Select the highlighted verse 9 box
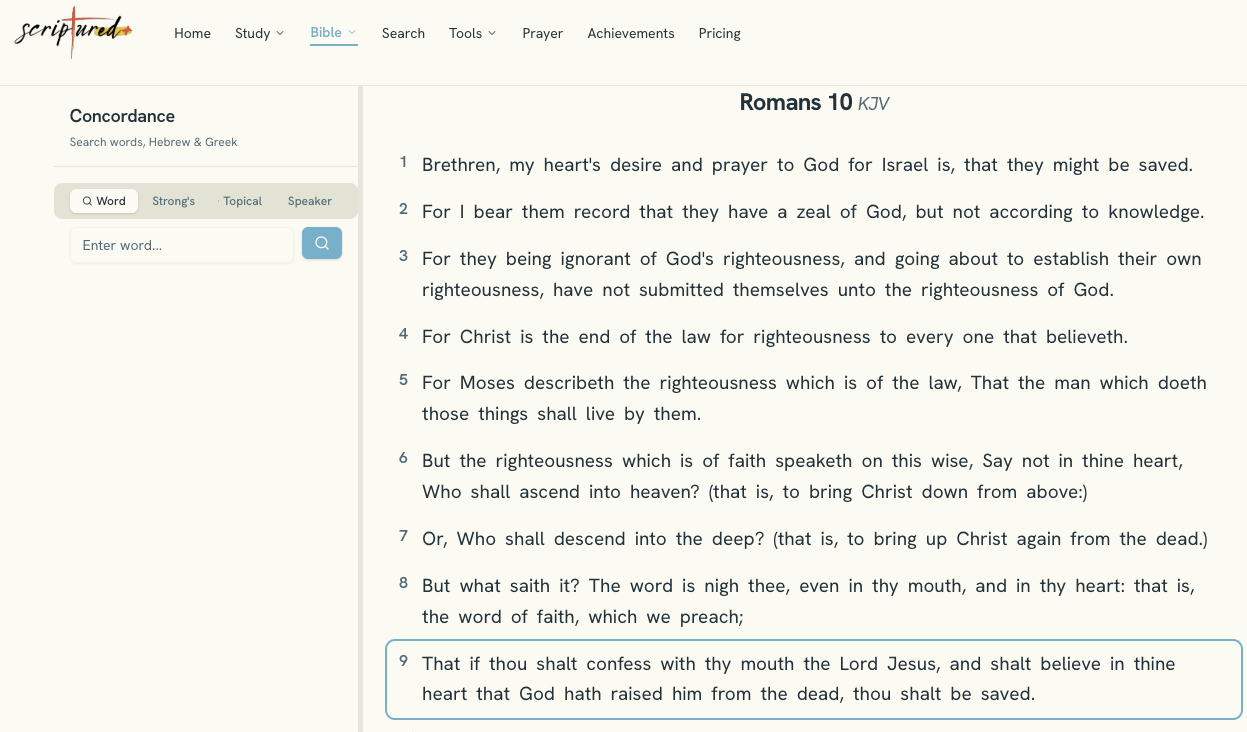Screen dimensions: 1247x732 pyautogui.click(x=814, y=679)
